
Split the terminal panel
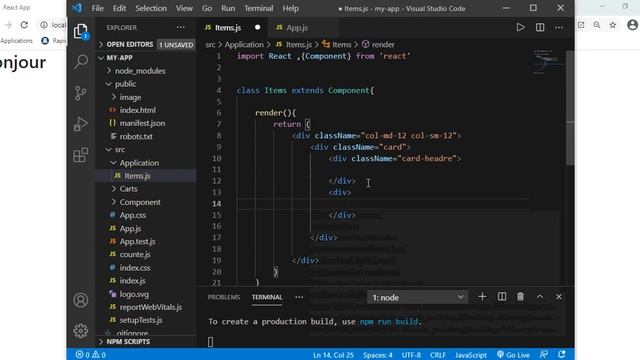click(502, 297)
